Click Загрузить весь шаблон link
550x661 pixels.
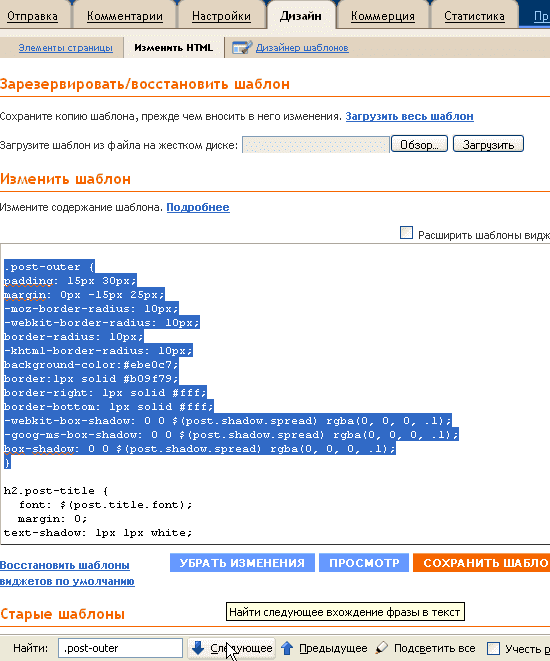click(x=410, y=116)
